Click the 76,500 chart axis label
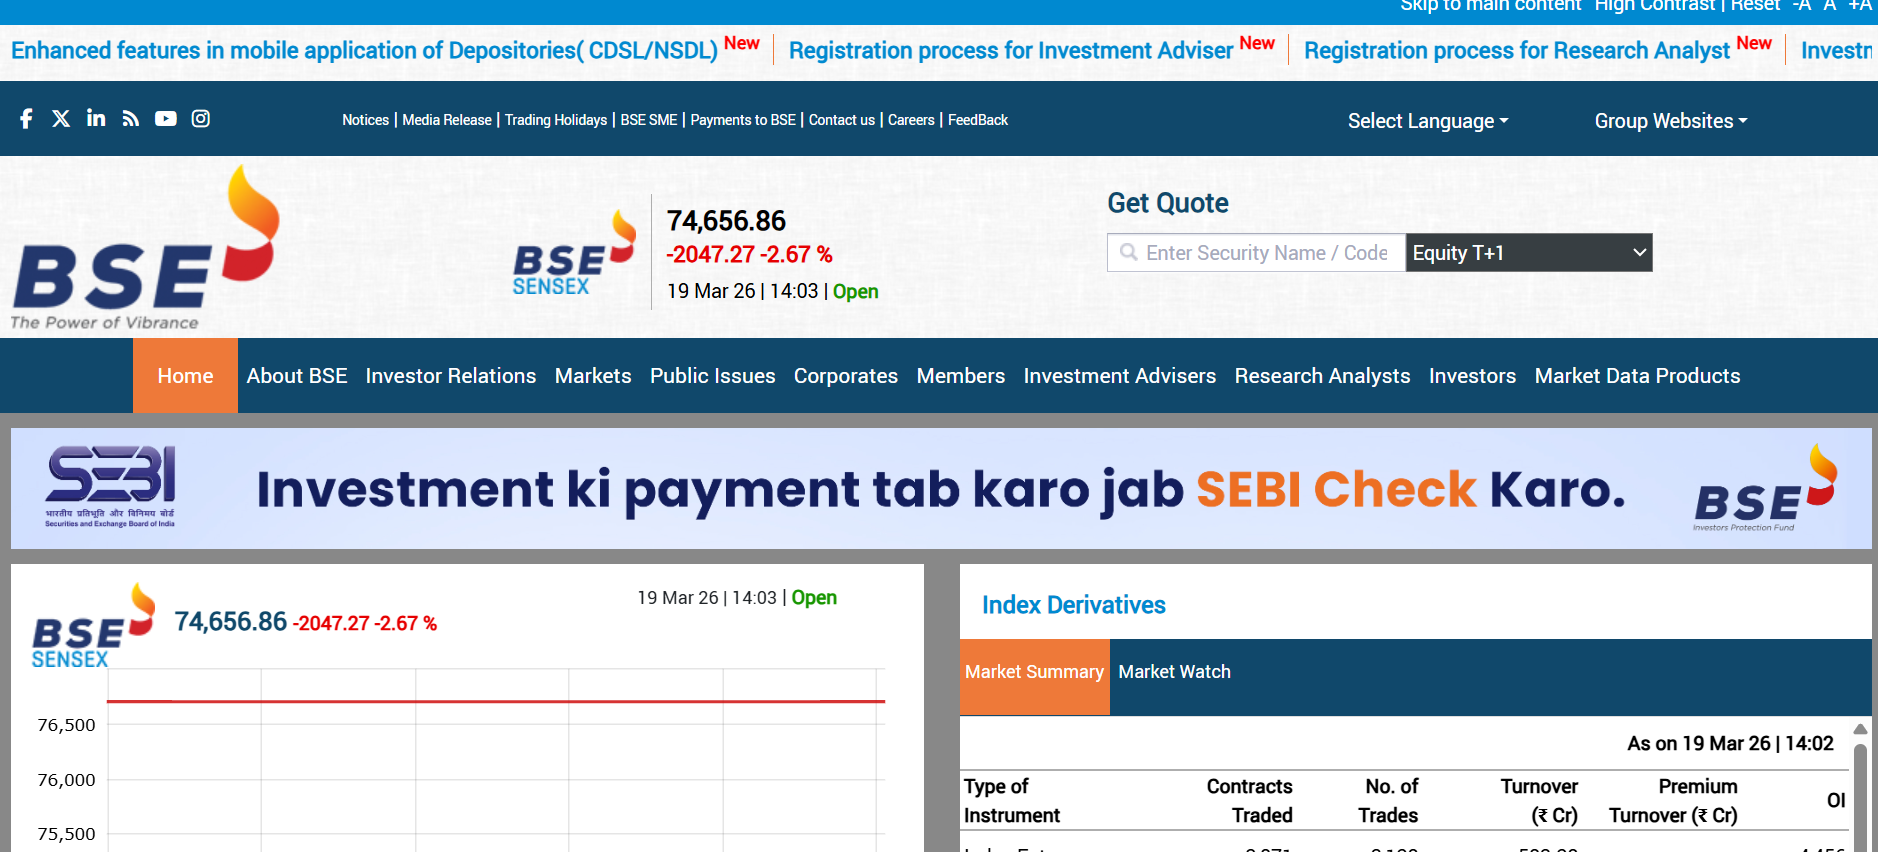The height and width of the screenshot is (852, 1878). (66, 725)
